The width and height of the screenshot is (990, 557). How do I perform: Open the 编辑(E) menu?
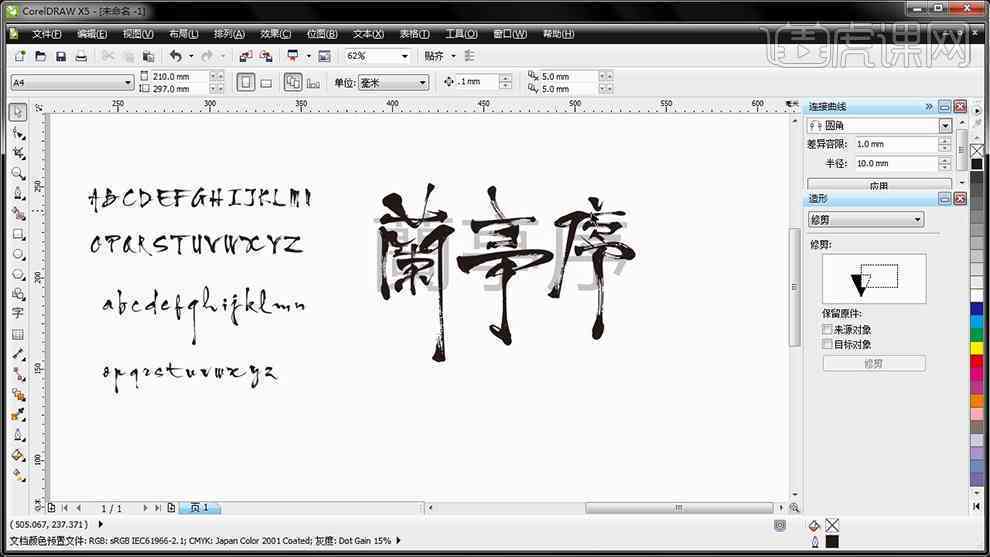point(92,34)
